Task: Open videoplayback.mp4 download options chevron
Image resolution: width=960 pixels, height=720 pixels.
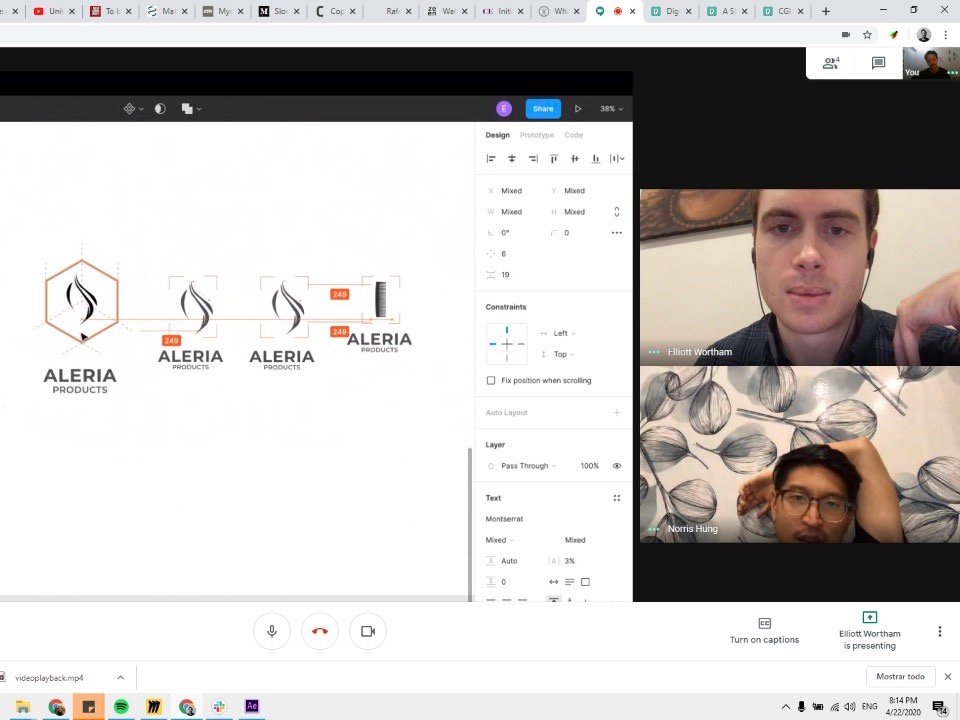Action: click(x=121, y=677)
